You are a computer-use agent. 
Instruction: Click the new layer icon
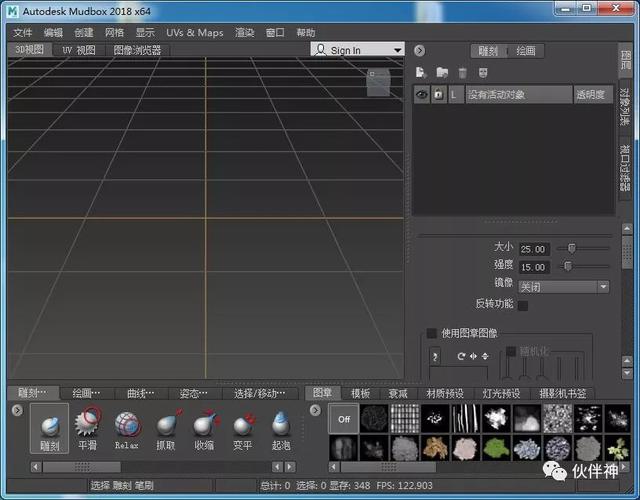pos(421,73)
